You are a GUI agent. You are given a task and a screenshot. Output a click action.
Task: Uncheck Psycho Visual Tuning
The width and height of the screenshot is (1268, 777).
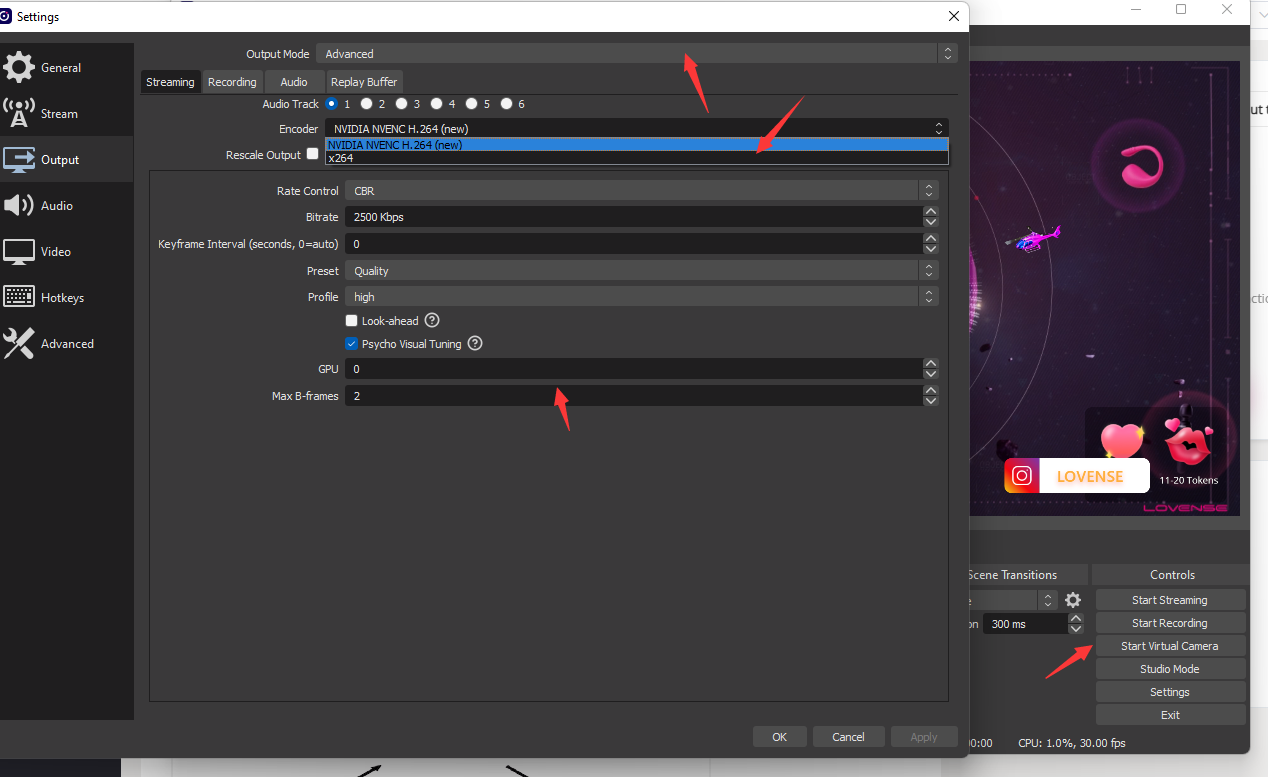coord(351,344)
